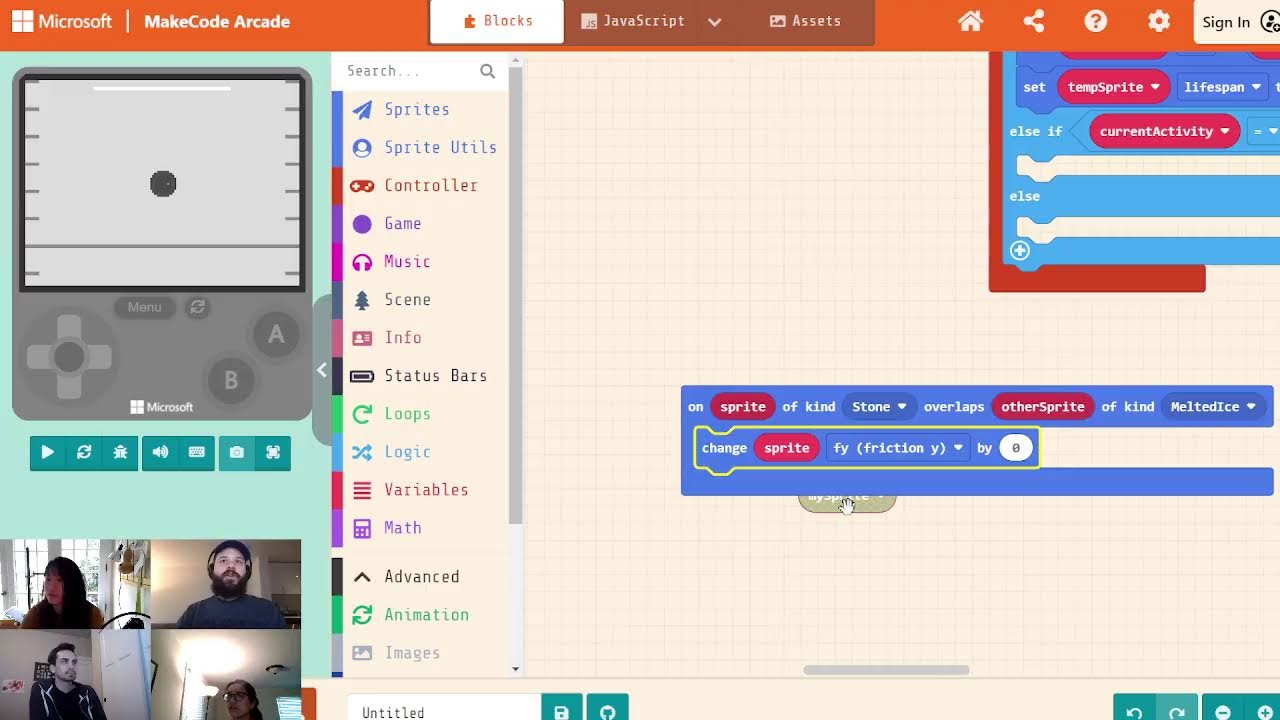This screenshot has width=1280, height=720.
Task: Open the lifespan property dropdown
Action: coord(1222,87)
